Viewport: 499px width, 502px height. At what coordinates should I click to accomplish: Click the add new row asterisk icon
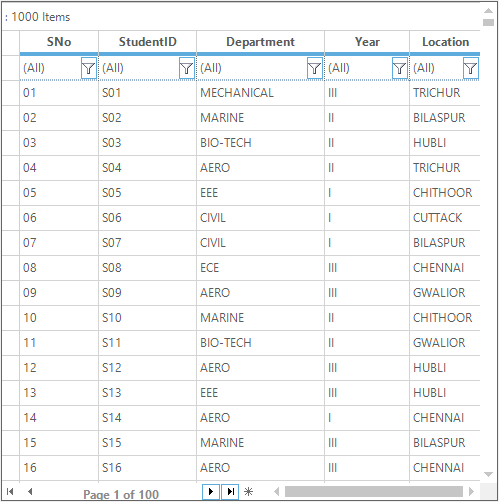point(249,492)
